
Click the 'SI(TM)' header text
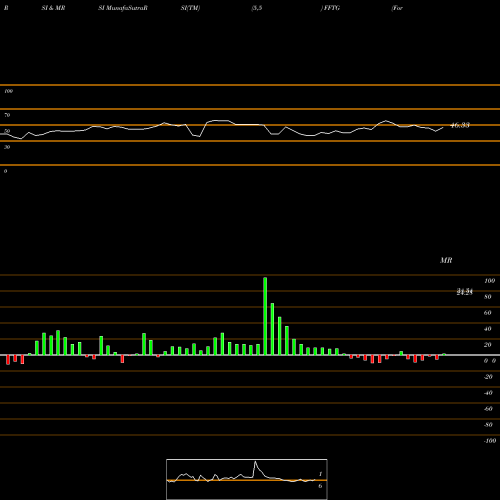click(x=190, y=8)
